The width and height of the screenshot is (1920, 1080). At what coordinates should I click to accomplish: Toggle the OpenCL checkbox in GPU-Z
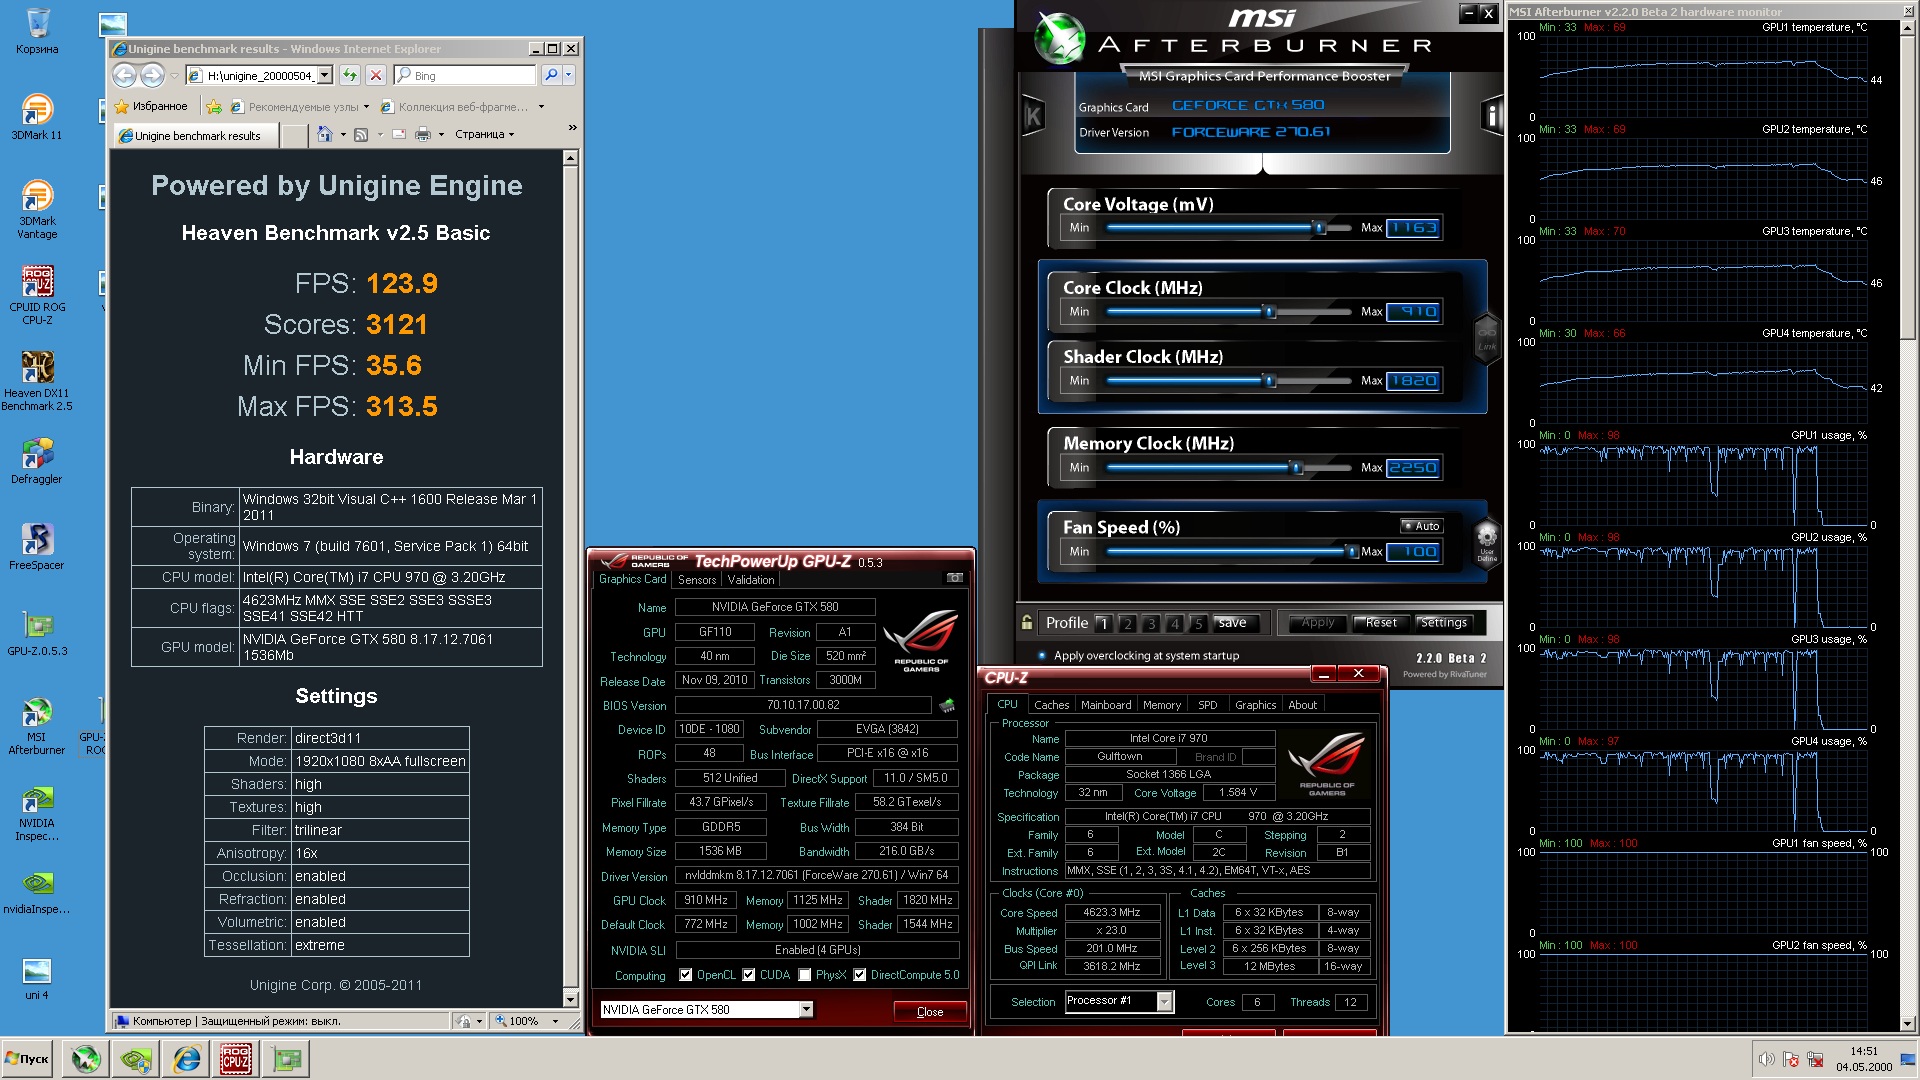[x=685, y=975]
